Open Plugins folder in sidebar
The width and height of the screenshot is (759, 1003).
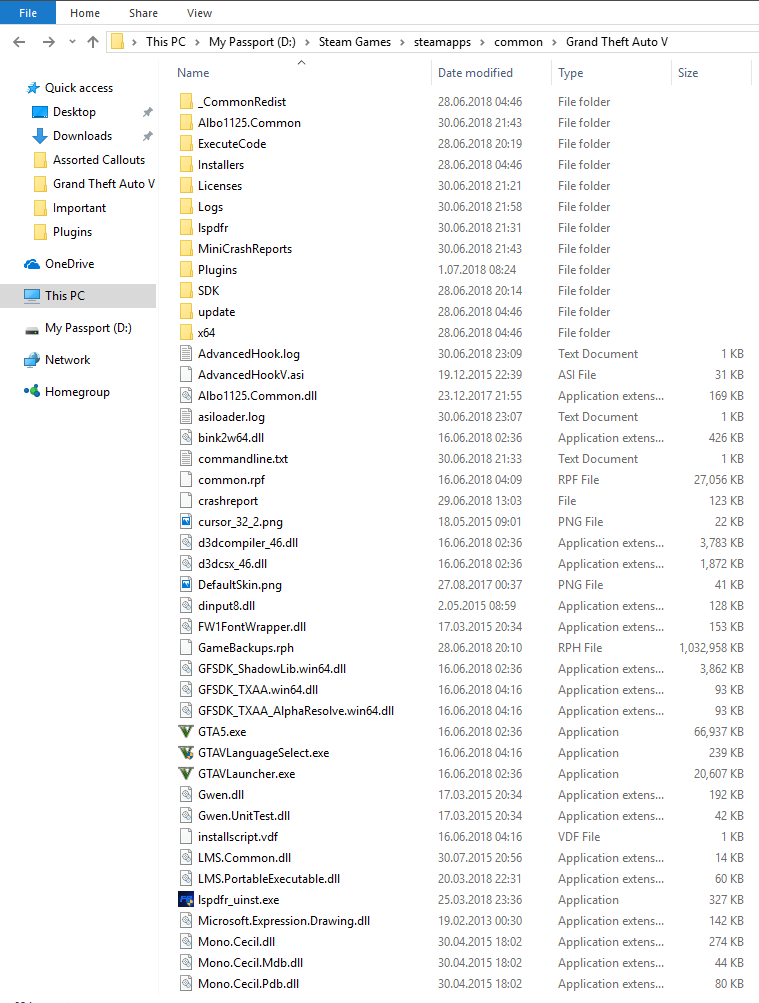[72, 232]
